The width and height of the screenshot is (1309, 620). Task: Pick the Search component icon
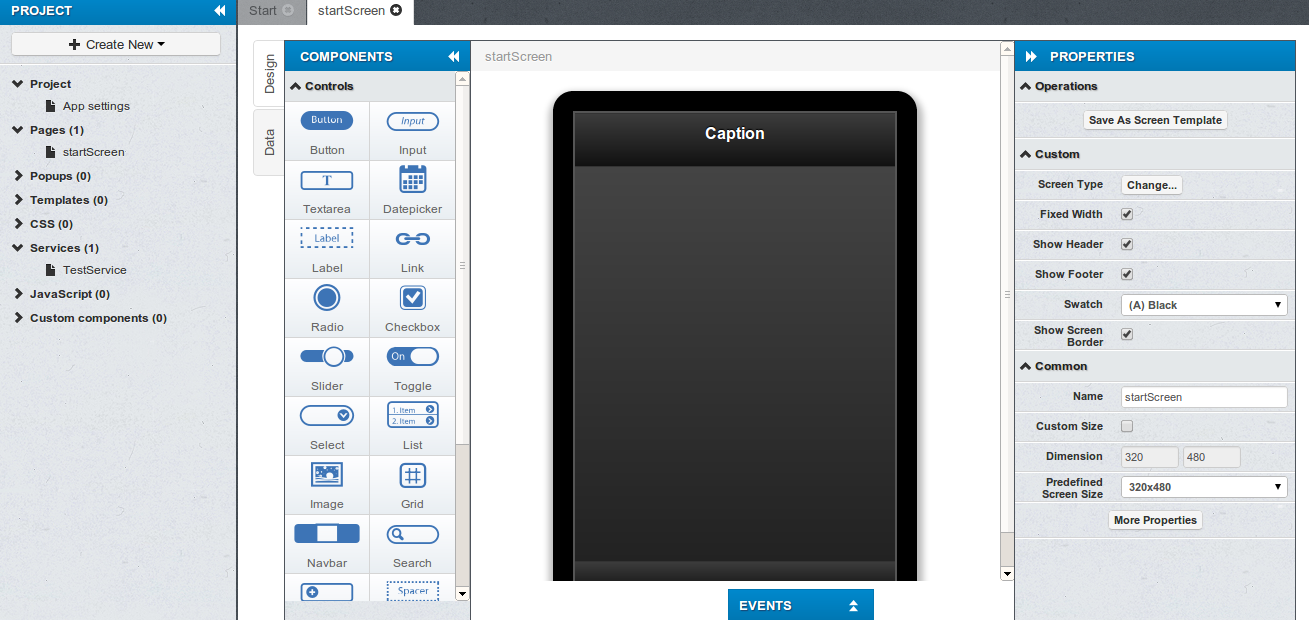point(412,534)
